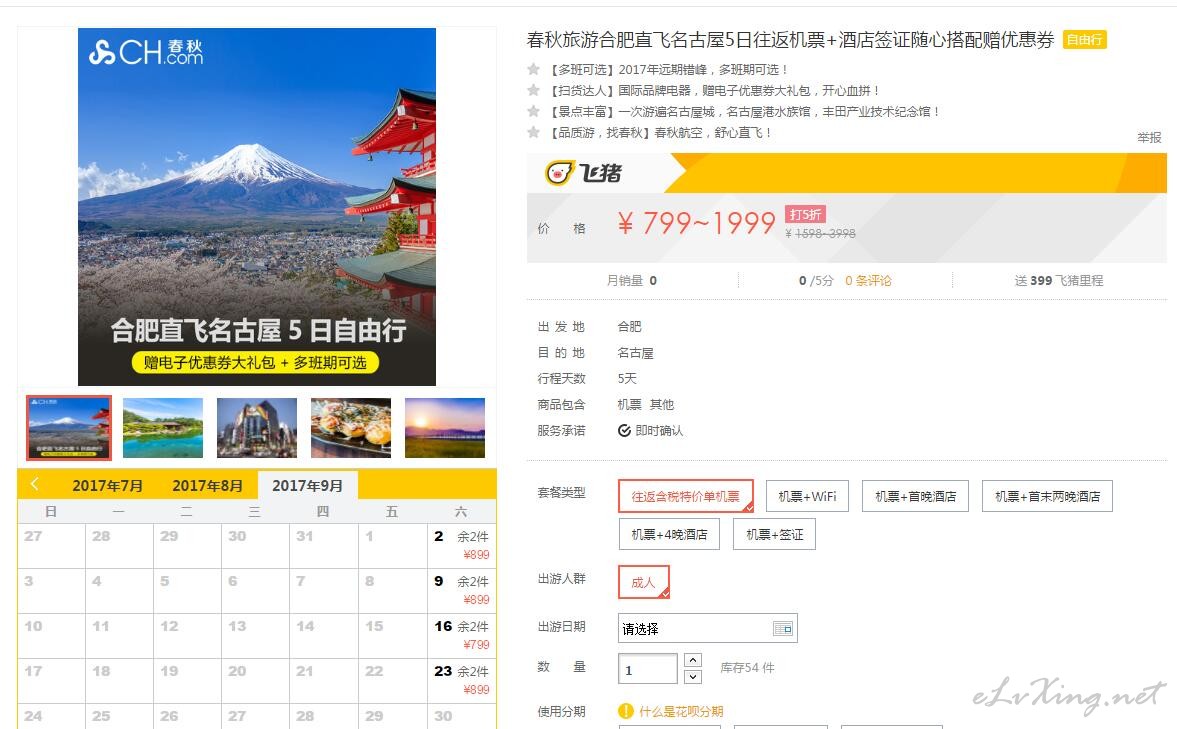Screen dimensions: 1177x729
Task: Click the 【多班可选】 feature line
Action: pyautogui.click(x=667, y=70)
